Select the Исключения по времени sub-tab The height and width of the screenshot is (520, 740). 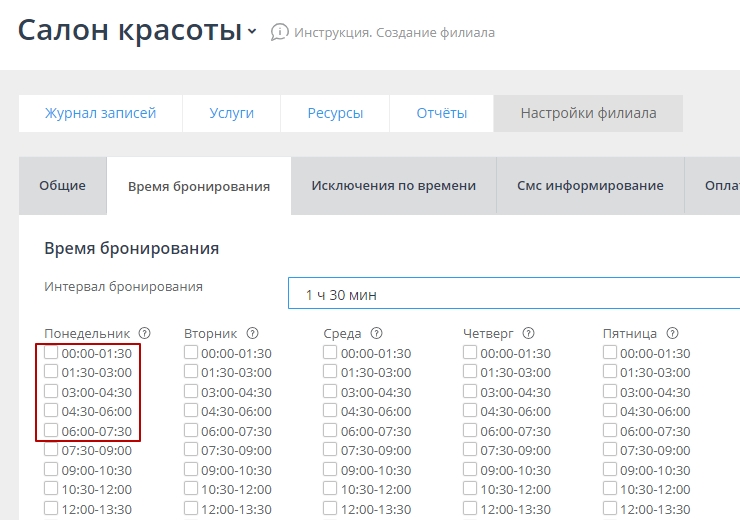[x=393, y=186]
